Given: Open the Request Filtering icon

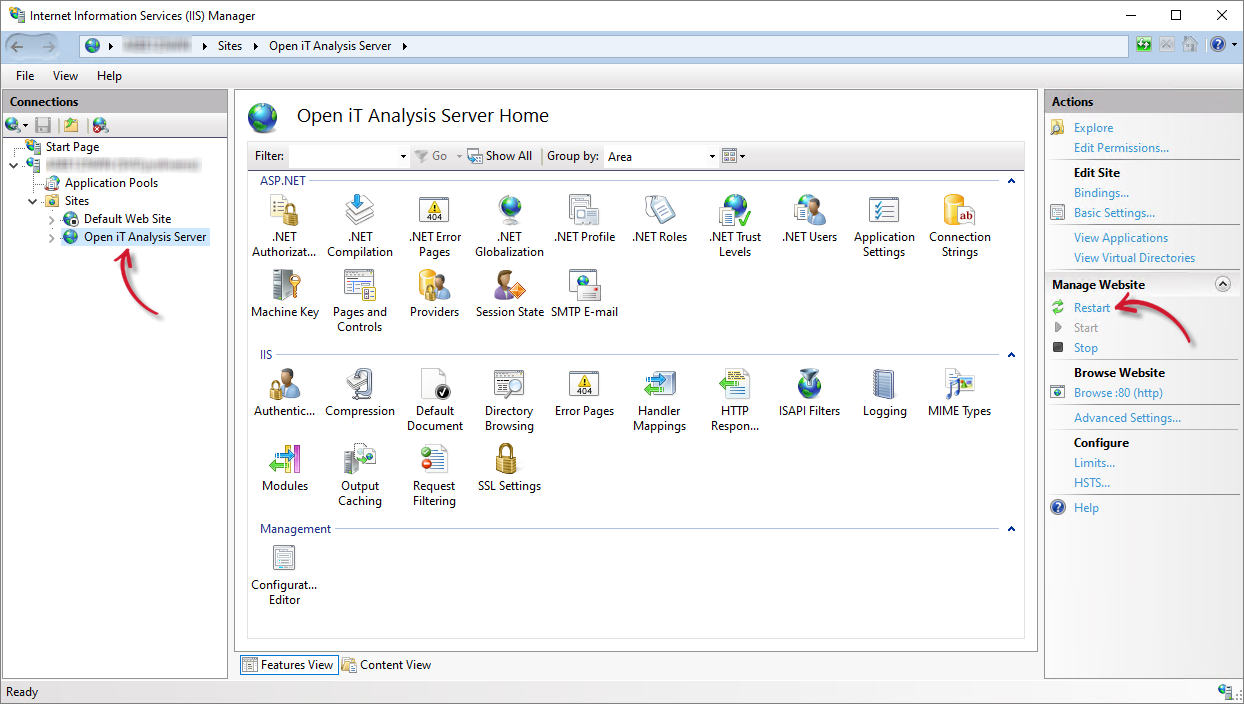Looking at the screenshot, I should coord(434,474).
